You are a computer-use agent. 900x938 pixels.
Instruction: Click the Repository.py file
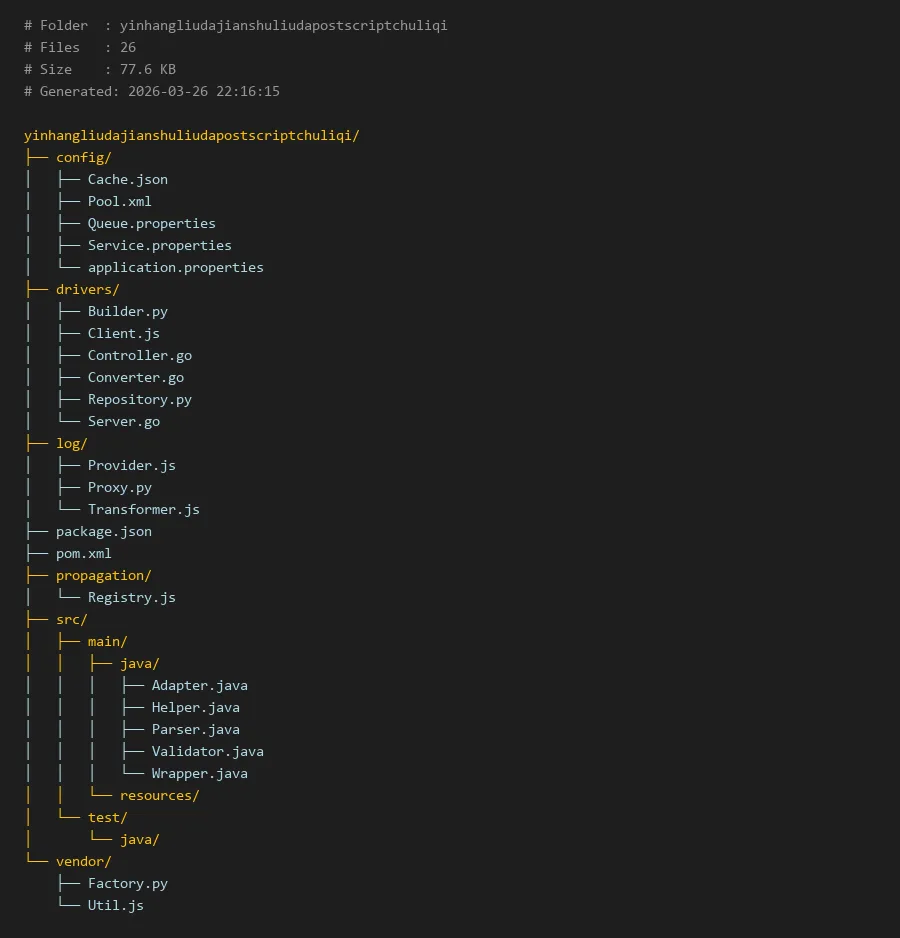139,400
